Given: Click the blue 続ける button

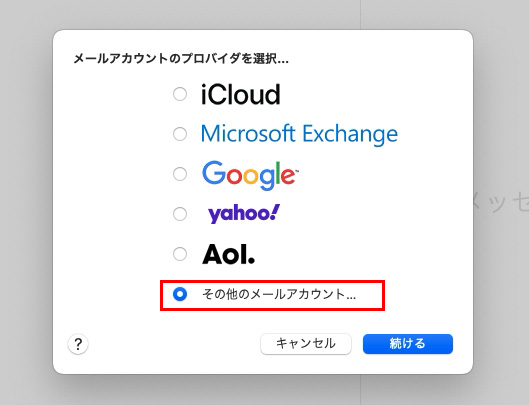Looking at the screenshot, I should [408, 344].
